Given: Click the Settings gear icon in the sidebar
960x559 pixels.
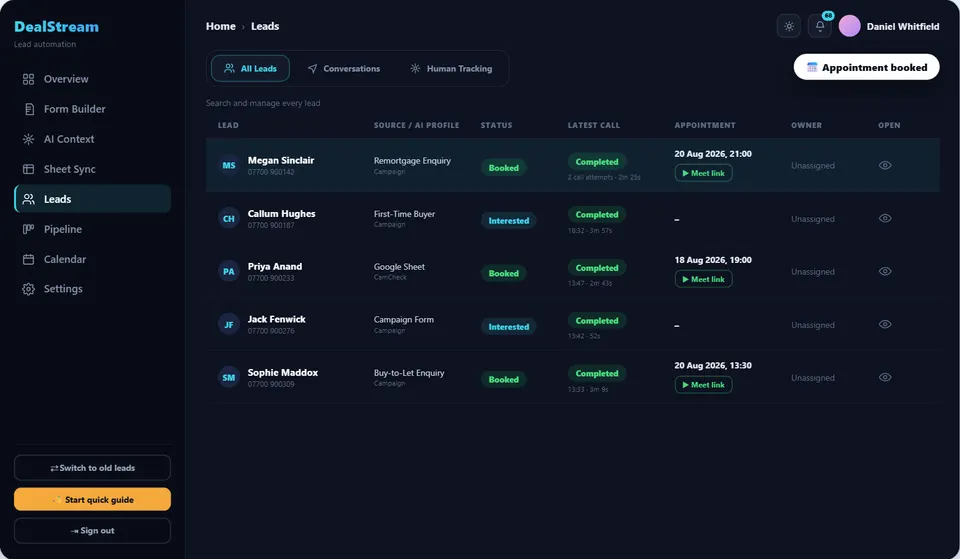Looking at the screenshot, I should point(28,289).
